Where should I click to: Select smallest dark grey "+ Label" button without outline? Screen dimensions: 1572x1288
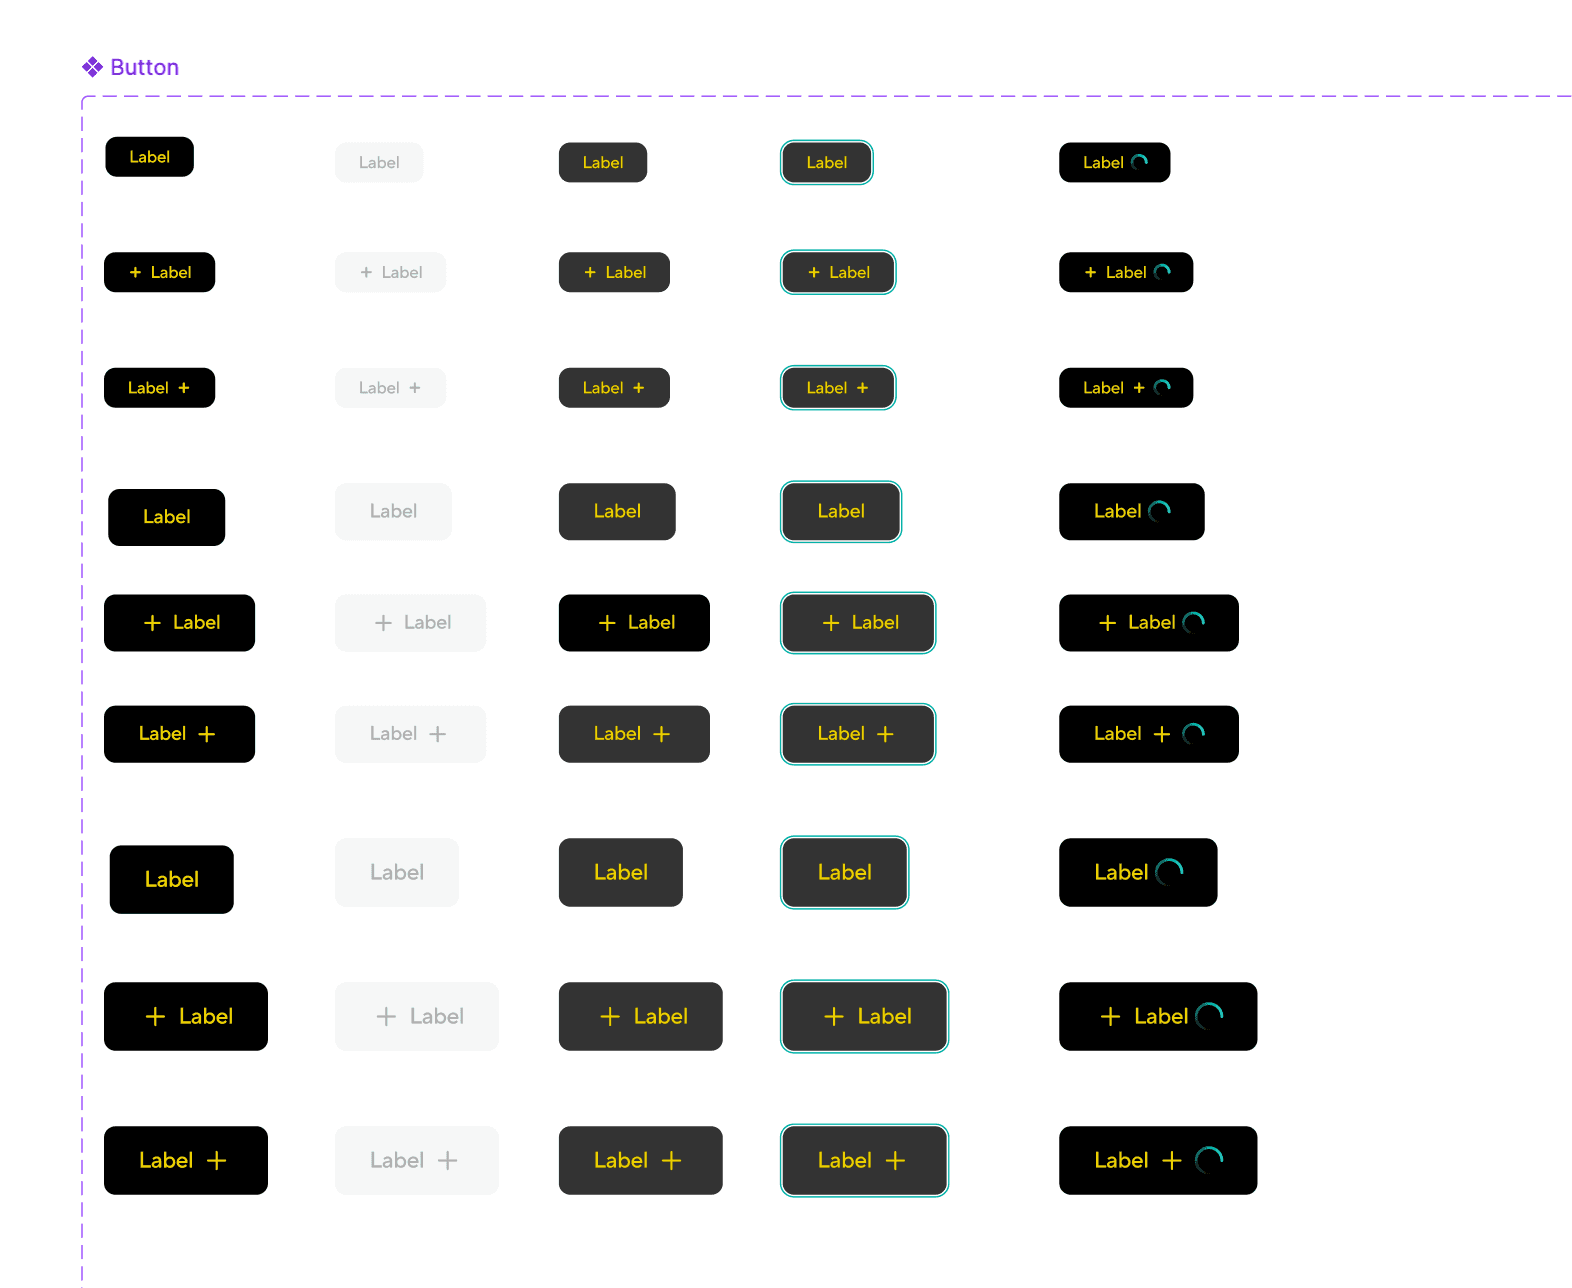(x=614, y=273)
